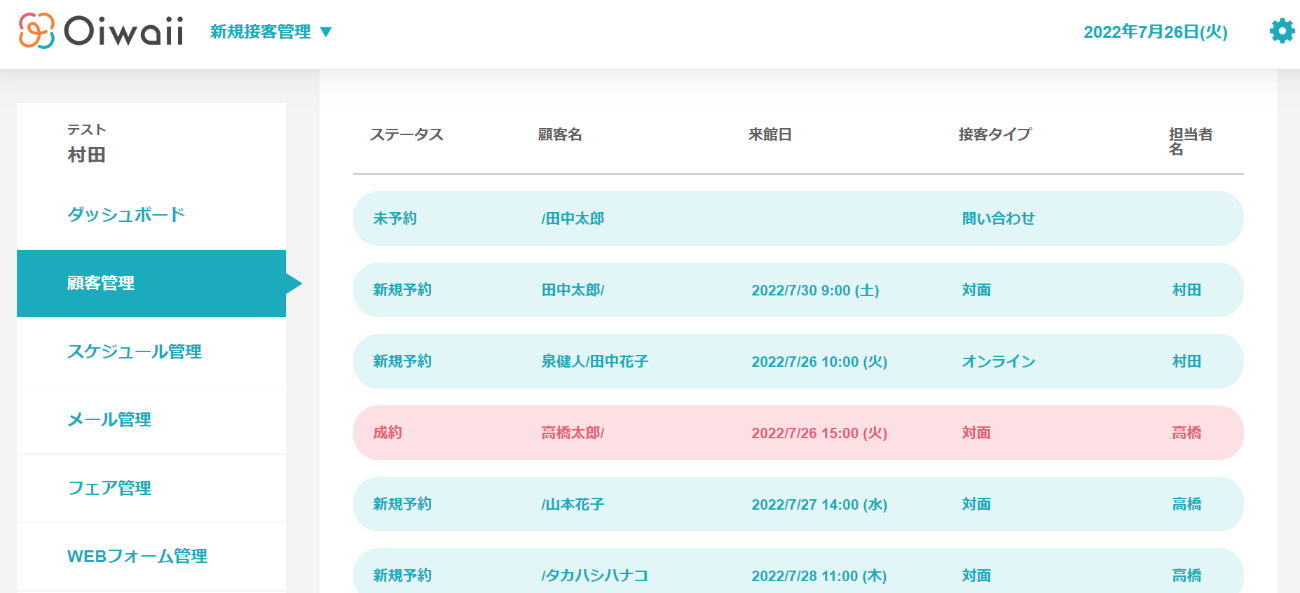
Task: Click visit date 2022/7/26 15:00 (火)
Action: (x=819, y=433)
